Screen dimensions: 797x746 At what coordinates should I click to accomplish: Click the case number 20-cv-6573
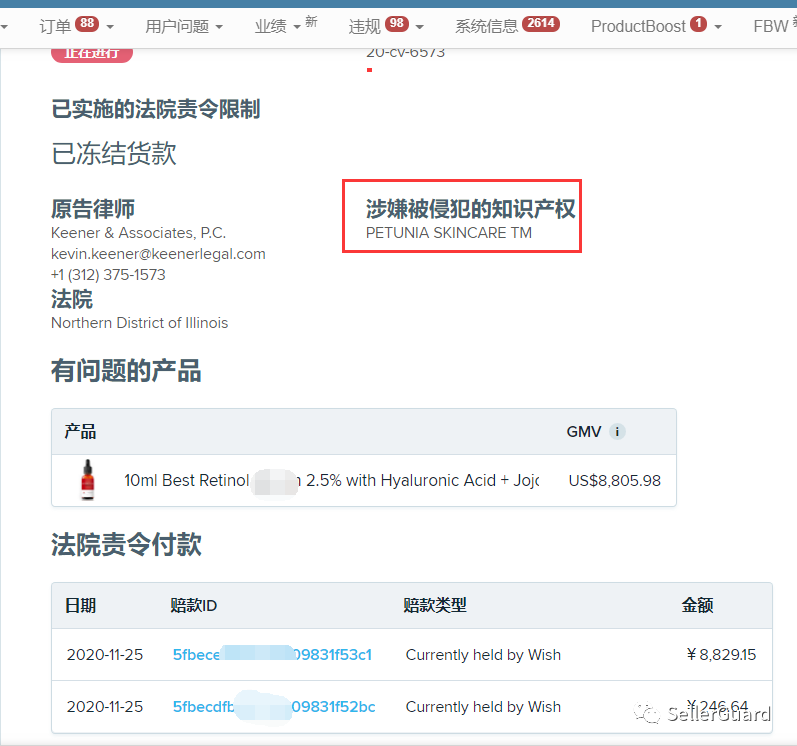tap(406, 53)
